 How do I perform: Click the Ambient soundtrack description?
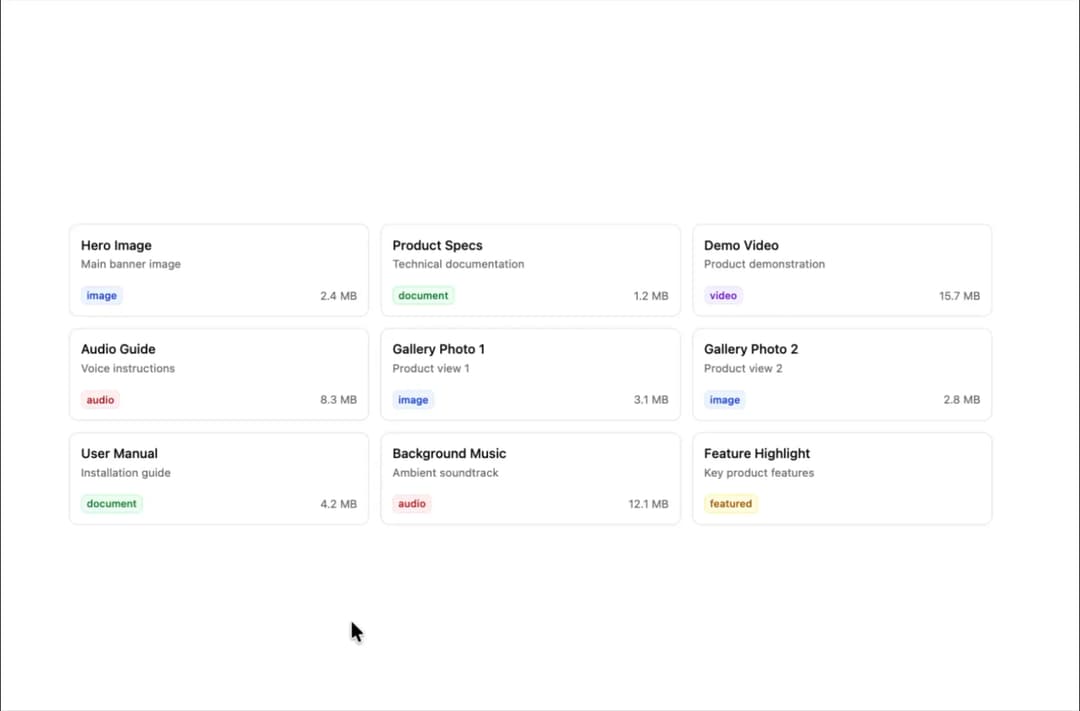[x=446, y=473]
